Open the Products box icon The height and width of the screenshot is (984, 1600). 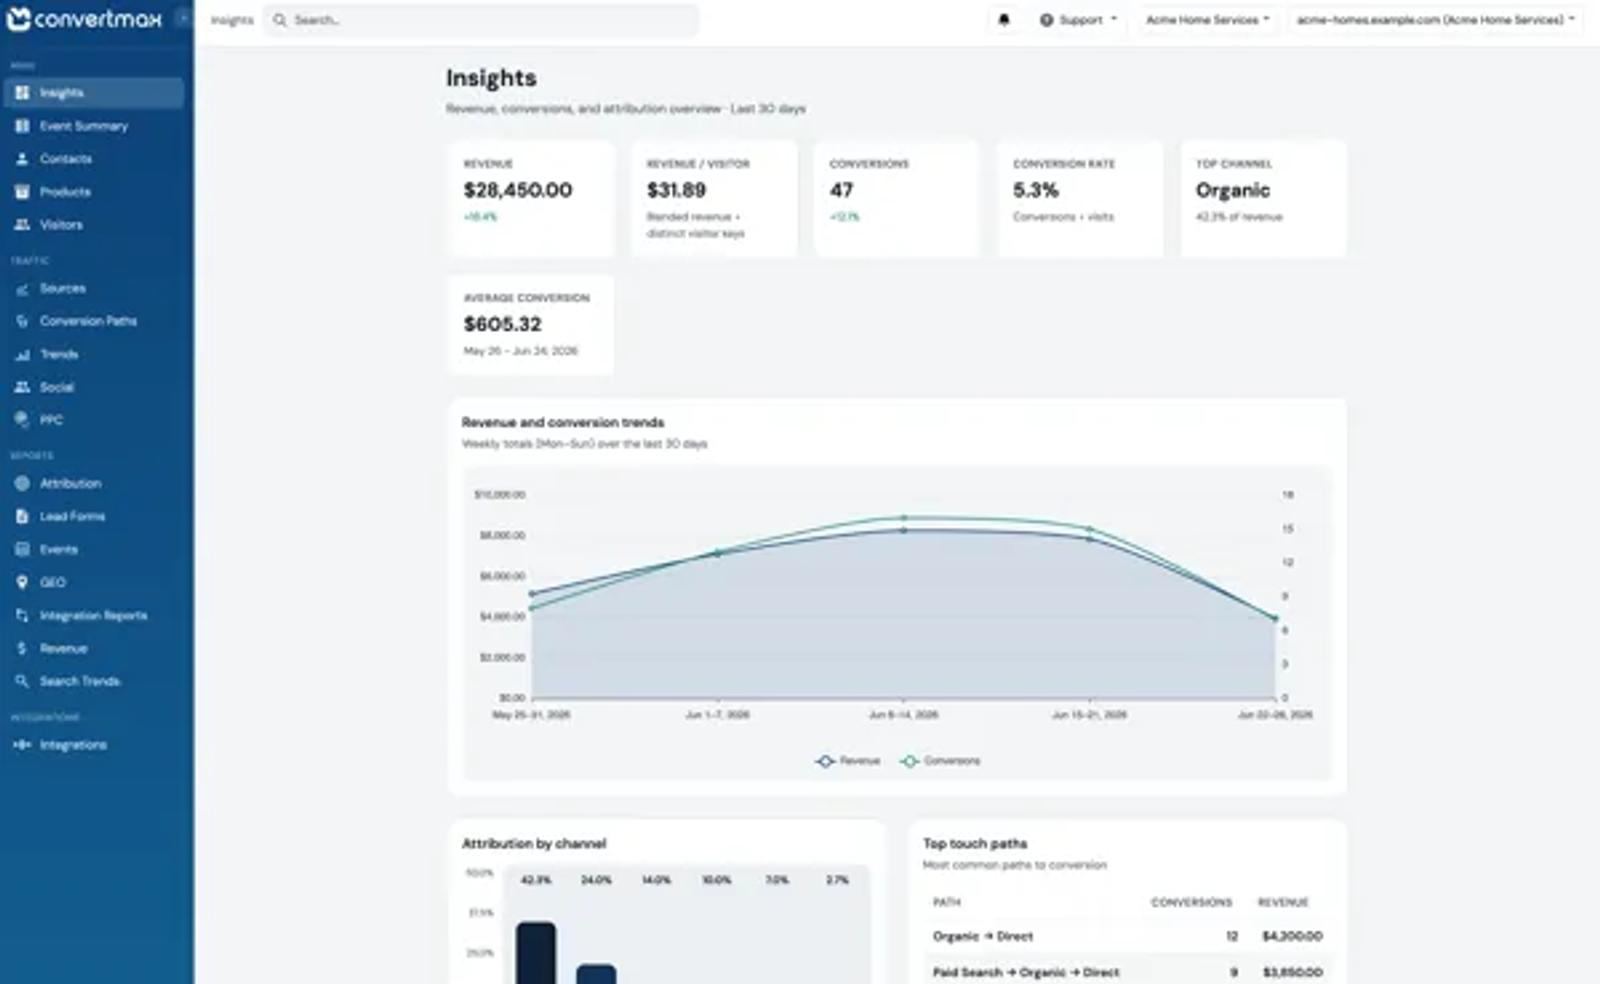click(22, 192)
